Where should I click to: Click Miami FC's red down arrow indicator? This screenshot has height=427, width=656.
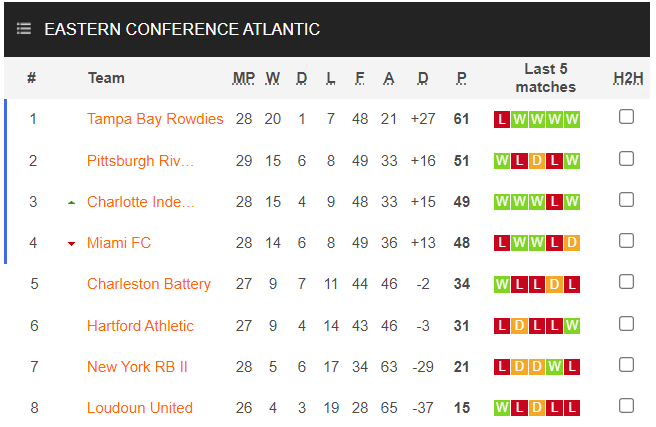tap(71, 243)
